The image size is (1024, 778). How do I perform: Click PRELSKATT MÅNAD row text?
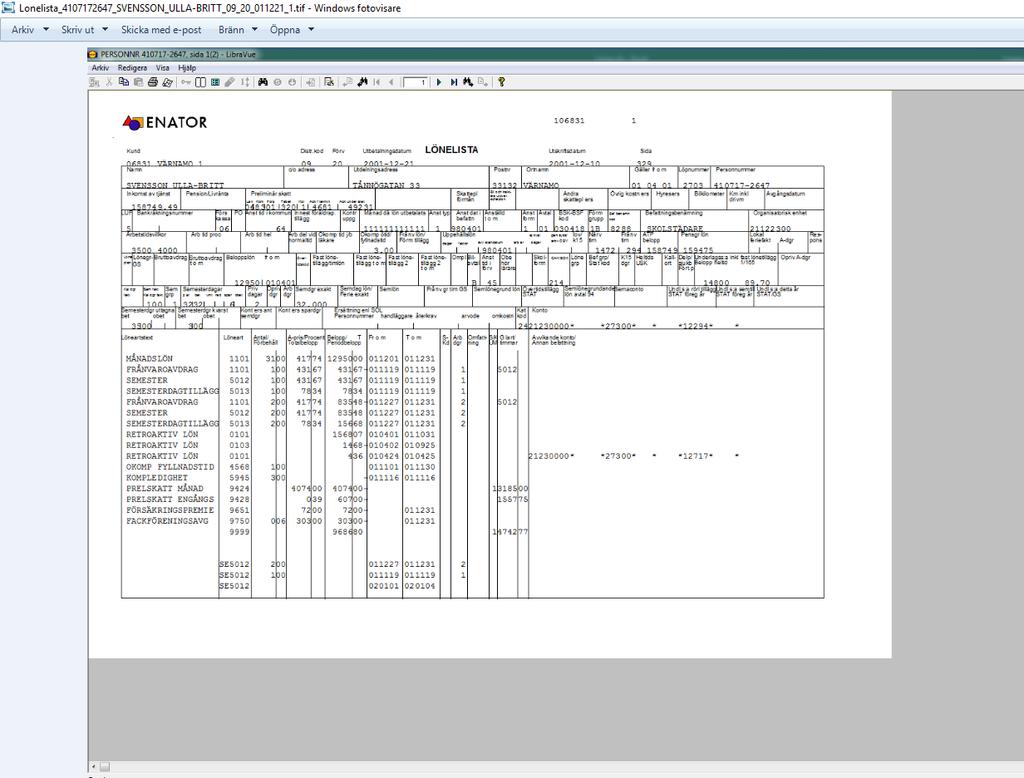[165, 488]
